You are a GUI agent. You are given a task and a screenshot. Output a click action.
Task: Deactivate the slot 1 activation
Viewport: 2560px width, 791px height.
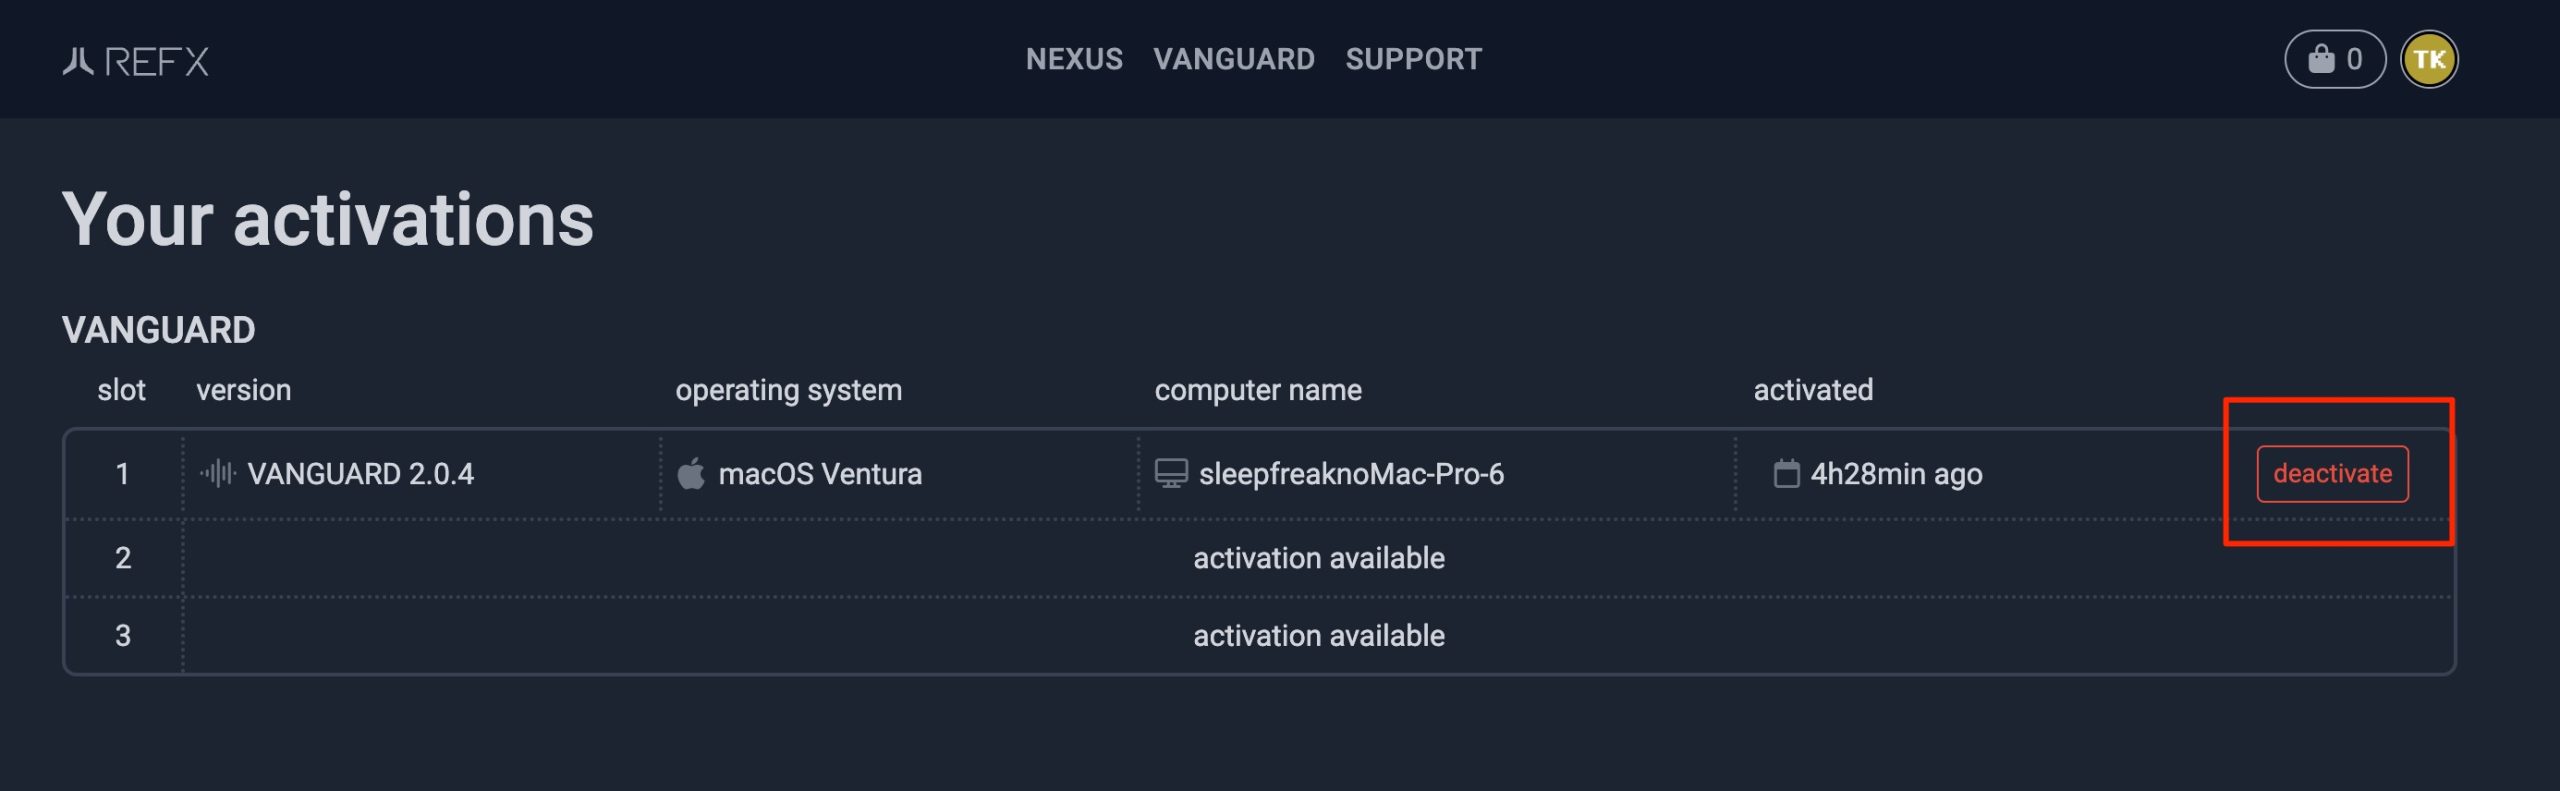2332,474
